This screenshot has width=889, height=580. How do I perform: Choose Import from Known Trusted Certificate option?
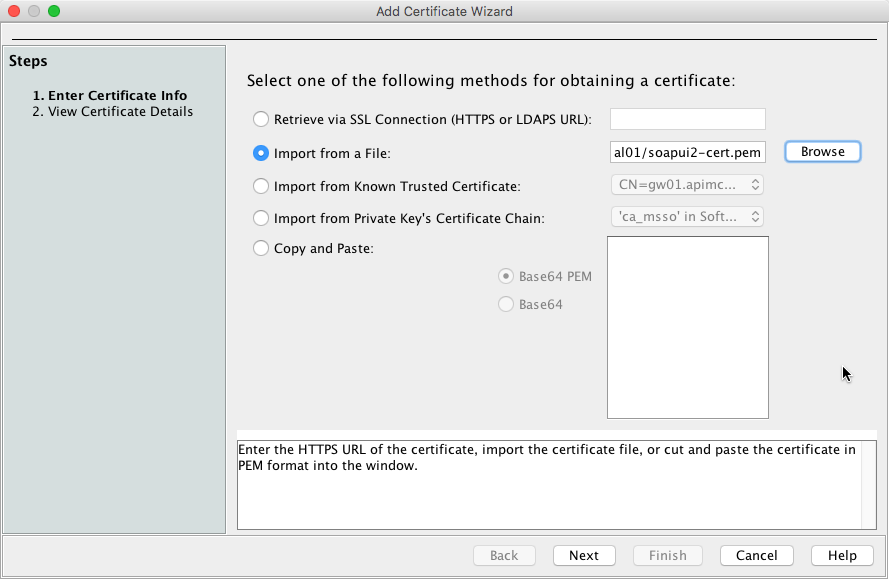coord(261,186)
